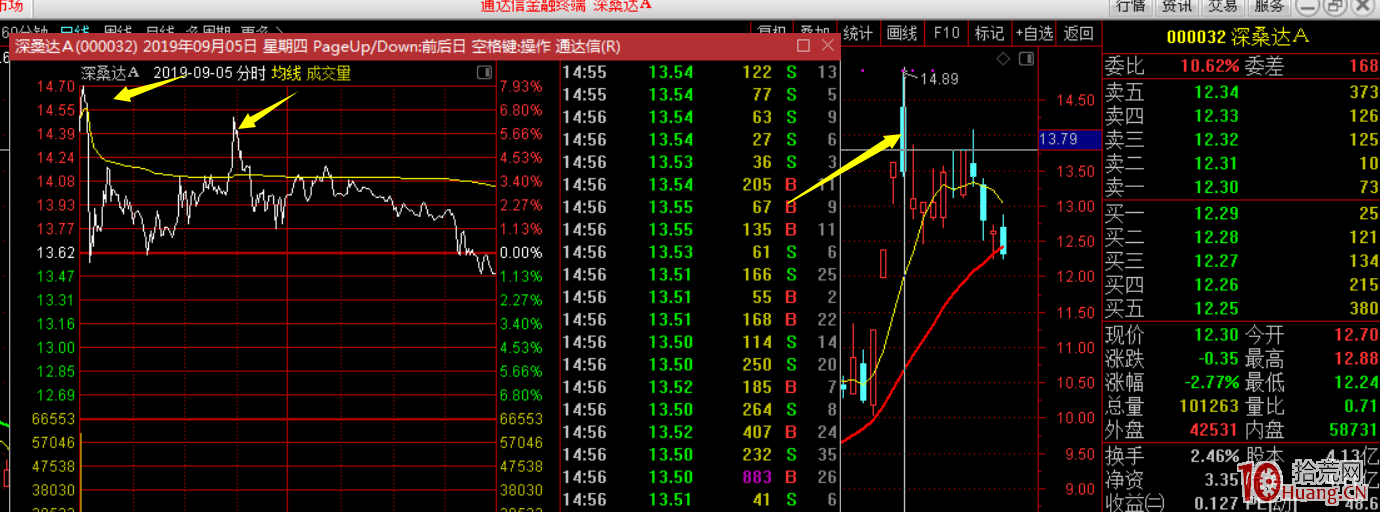This screenshot has height=512, width=1380.
Task: Toggle the 均线 average line label
Action: tap(286, 73)
